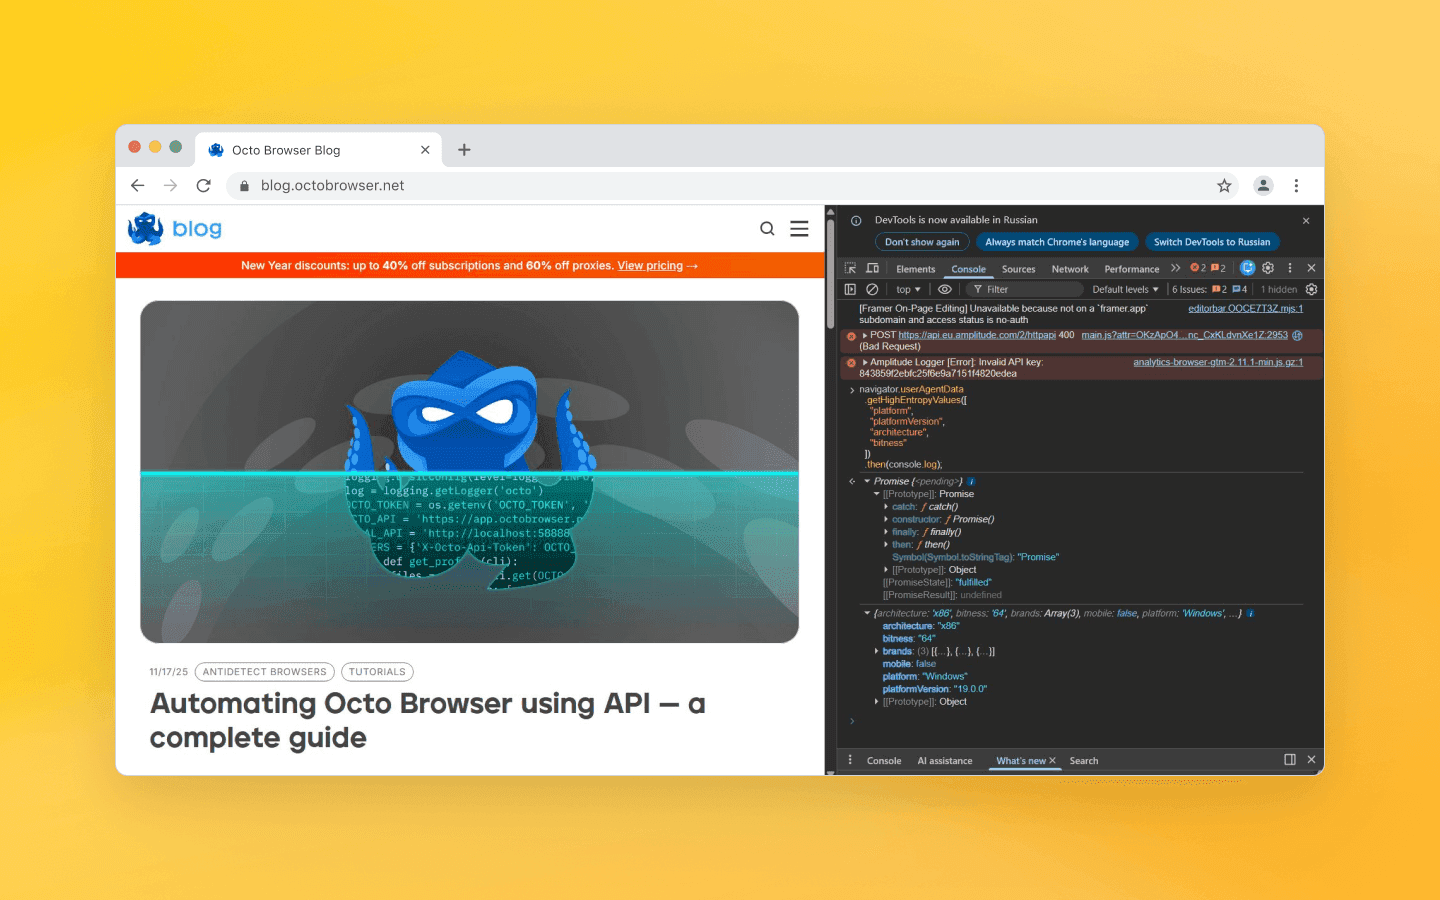Expand the then: f then() entry
Screen dimensions: 1440x900
coord(886,545)
